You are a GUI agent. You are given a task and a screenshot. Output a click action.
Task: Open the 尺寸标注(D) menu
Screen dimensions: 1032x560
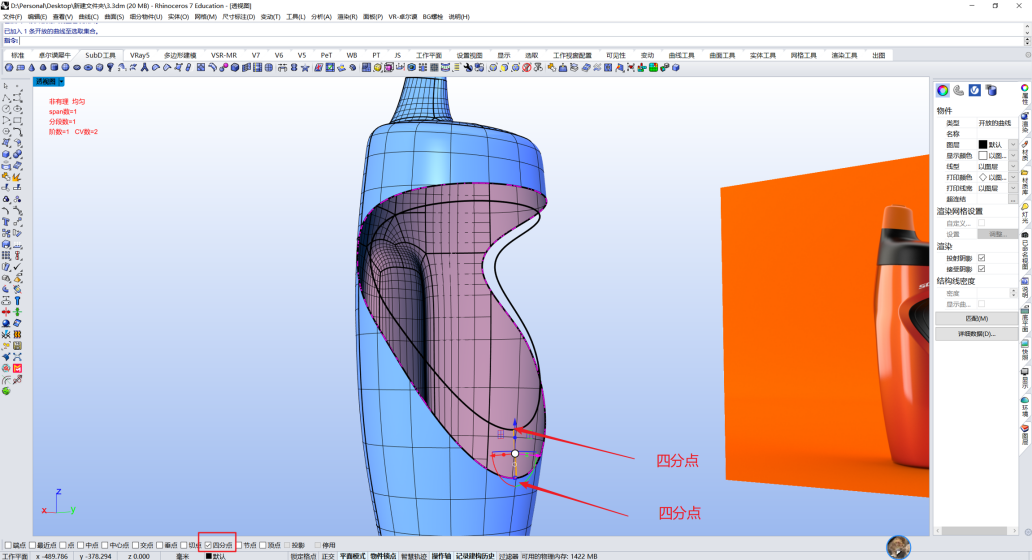[239, 16]
